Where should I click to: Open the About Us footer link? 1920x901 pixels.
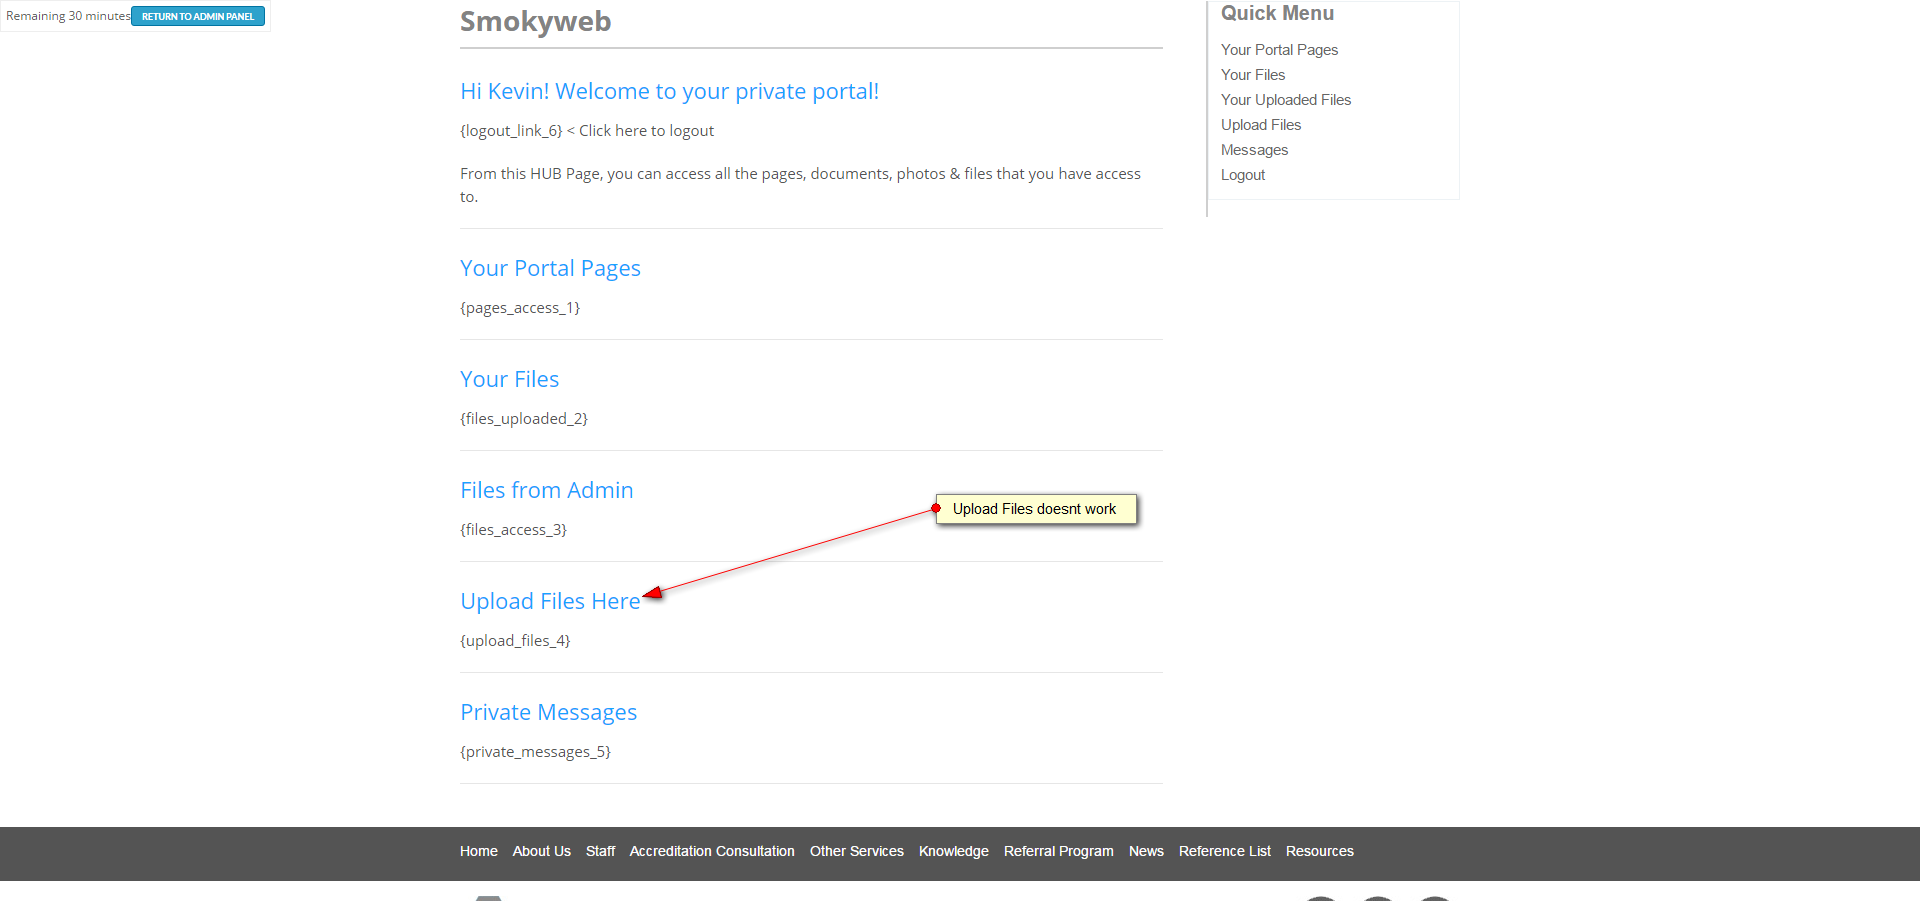541,851
